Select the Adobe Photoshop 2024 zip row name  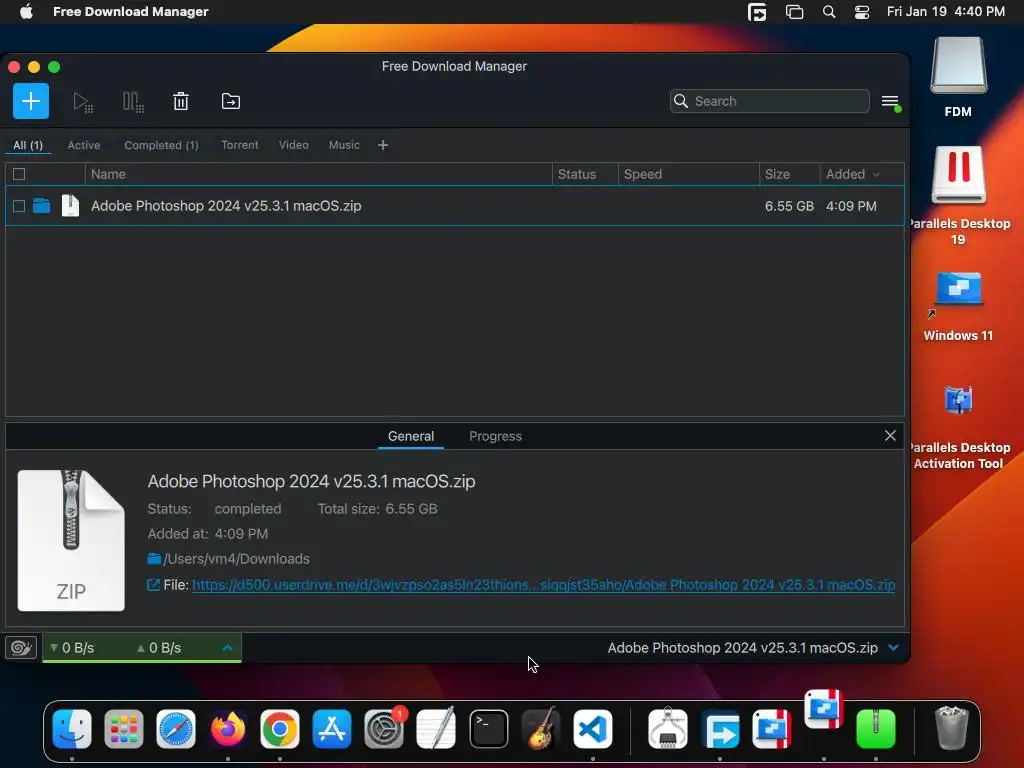(226, 206)
